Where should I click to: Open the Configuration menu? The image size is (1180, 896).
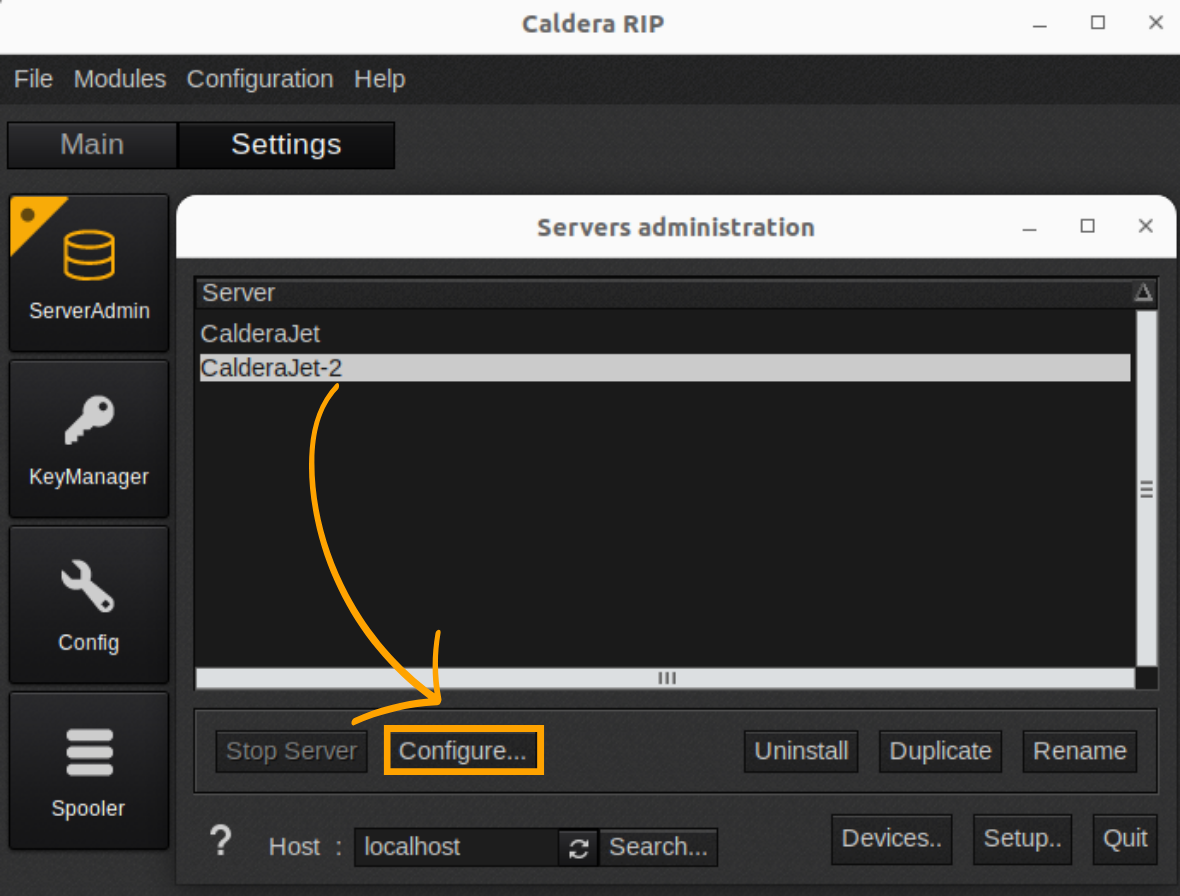(x=259, y=79)
